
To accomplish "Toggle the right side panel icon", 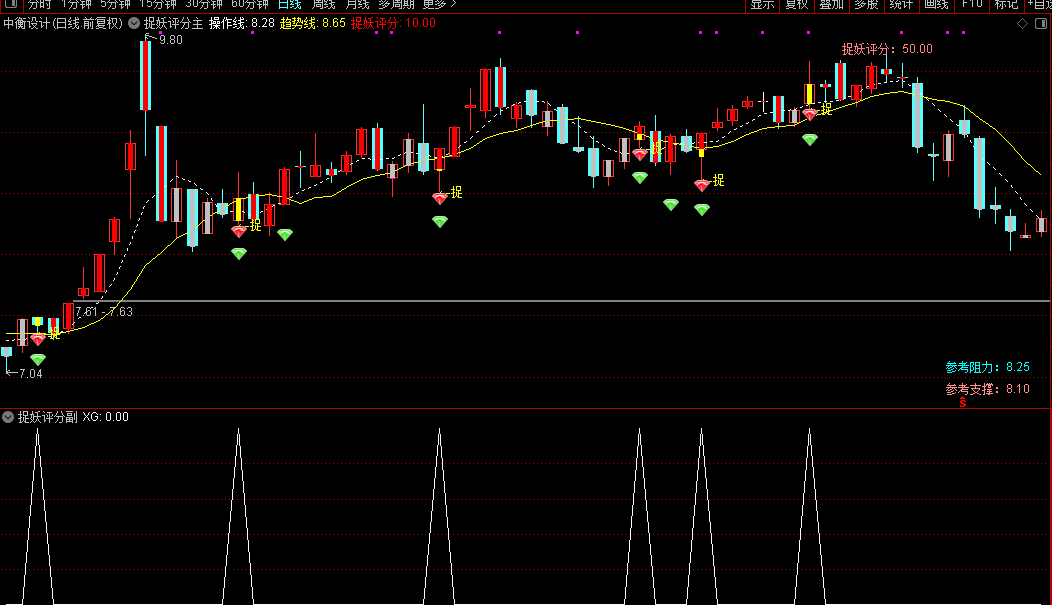I will click(1041, 23).
